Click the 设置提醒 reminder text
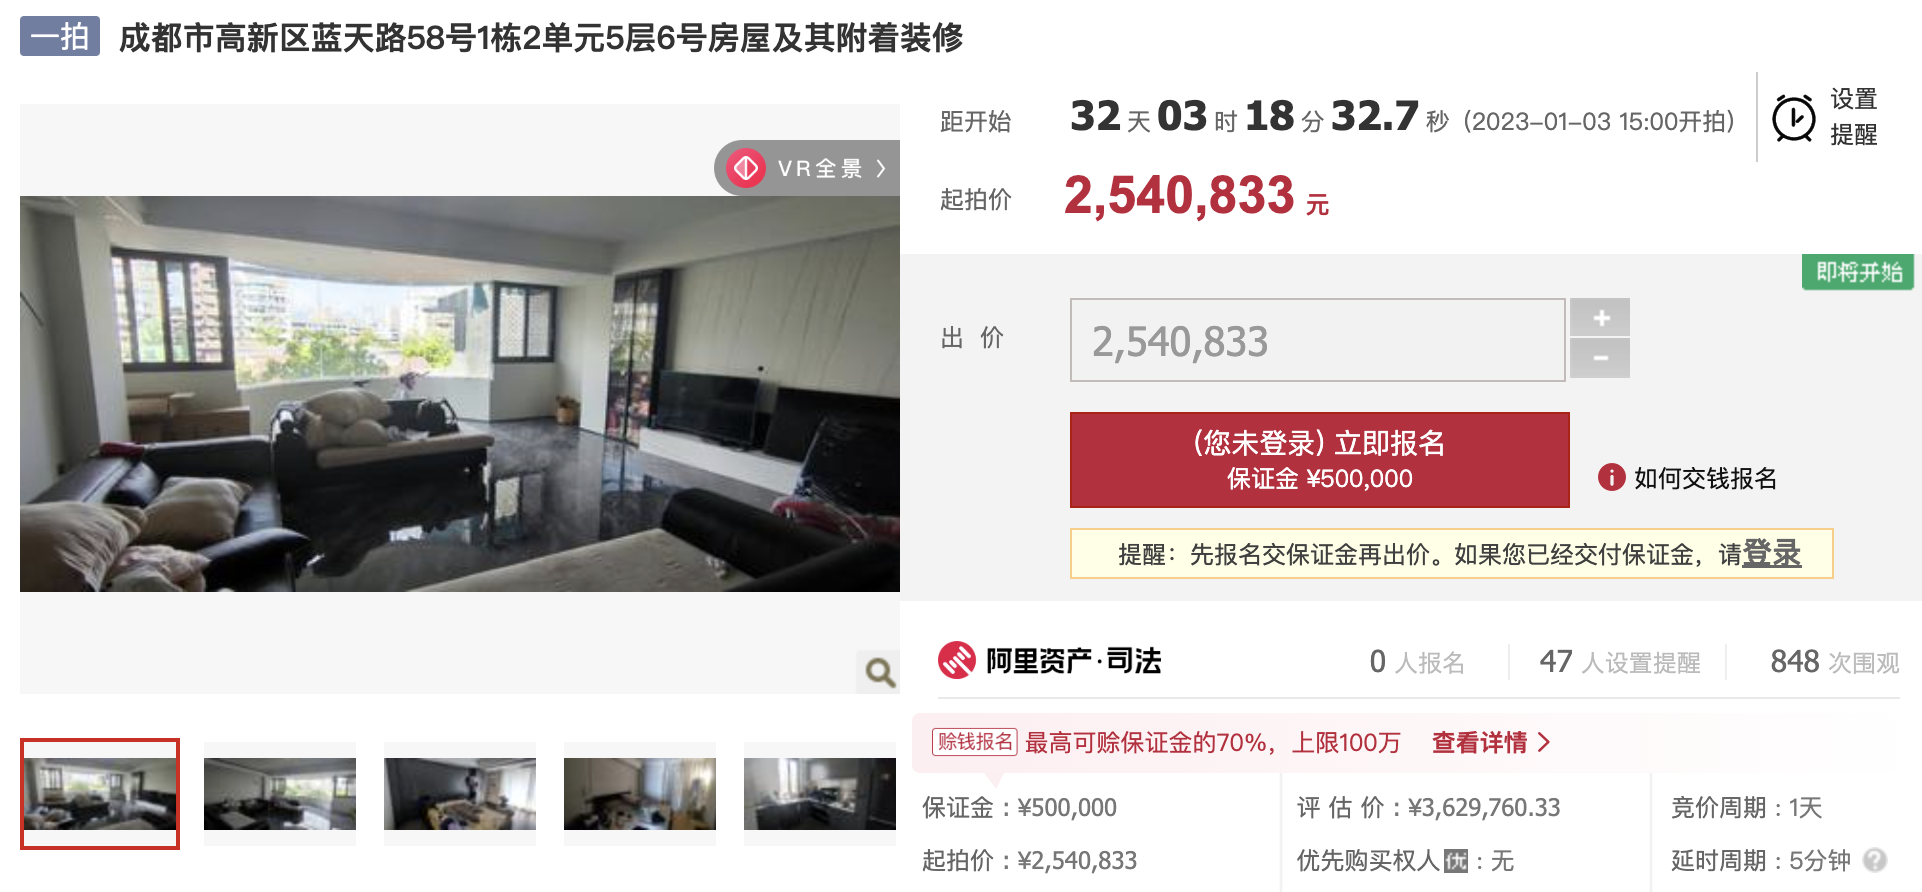1922x892 pixels. coord(1853,117)
